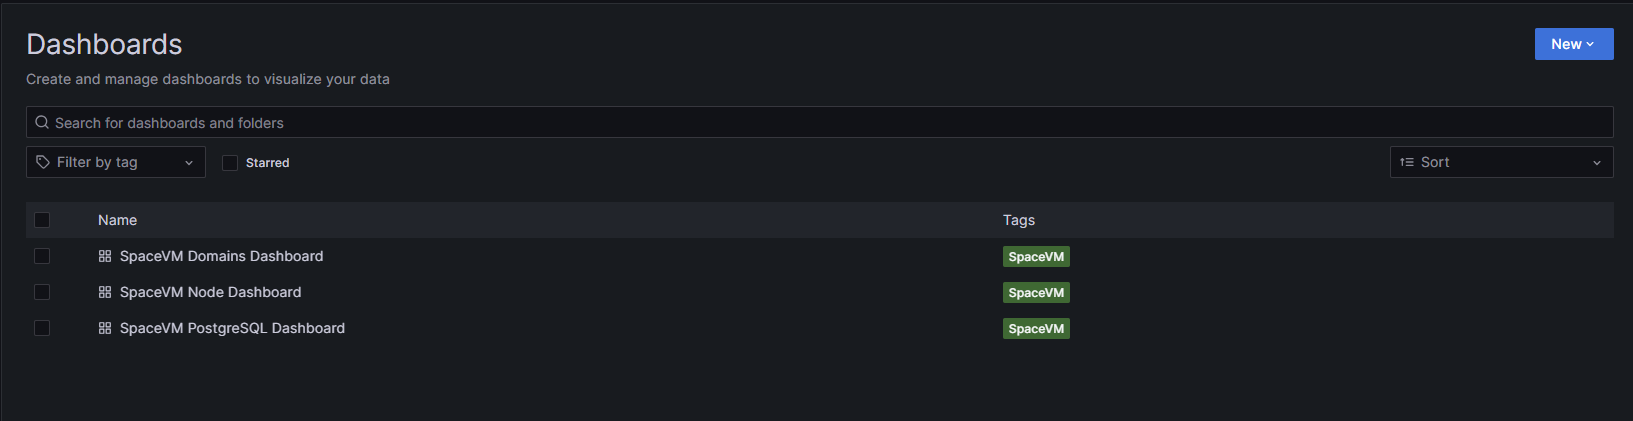
Task: Check the select-all checkbox in header row
Action: (42, 220)
